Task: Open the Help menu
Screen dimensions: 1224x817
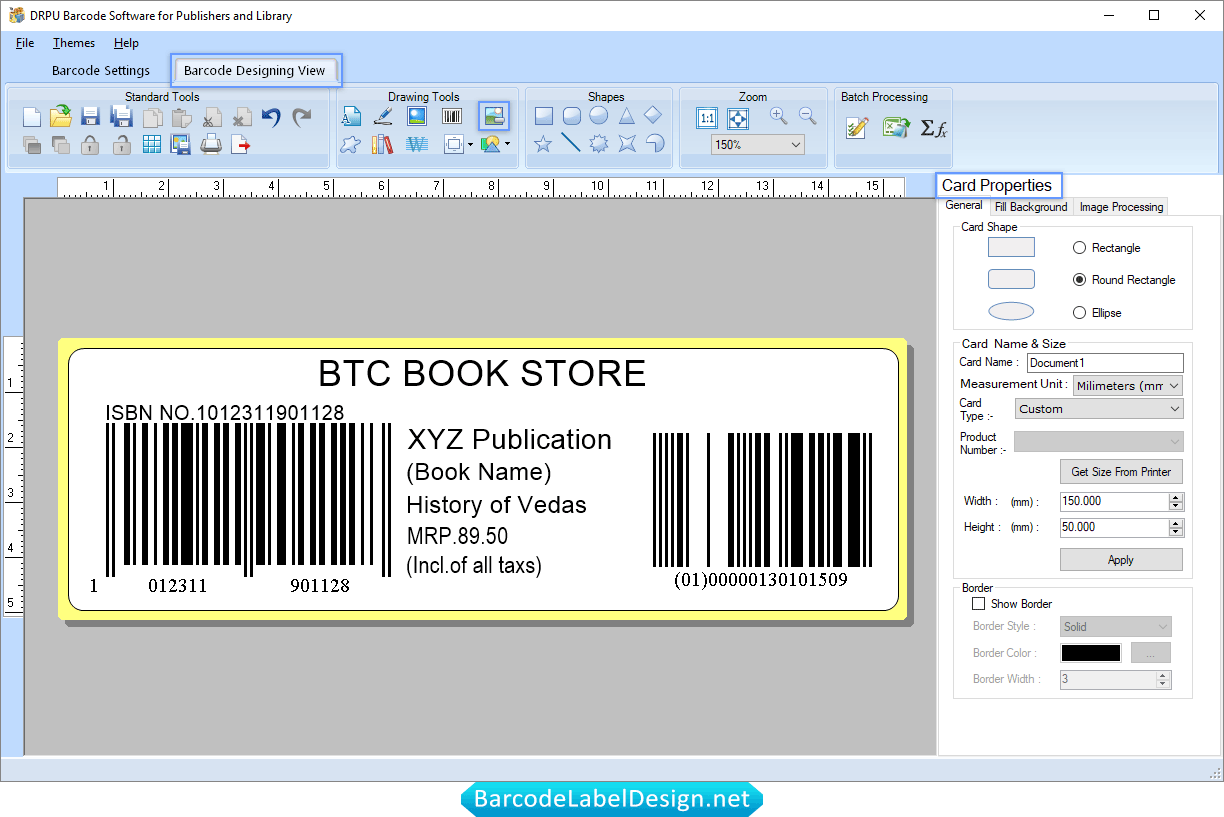Action: point(126,43)
